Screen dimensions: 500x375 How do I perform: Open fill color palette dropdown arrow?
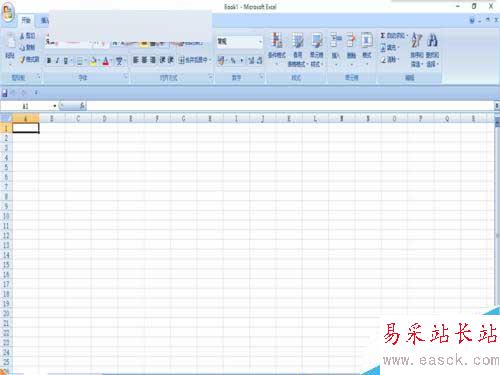pyautogui.click(x=99, y=61)
